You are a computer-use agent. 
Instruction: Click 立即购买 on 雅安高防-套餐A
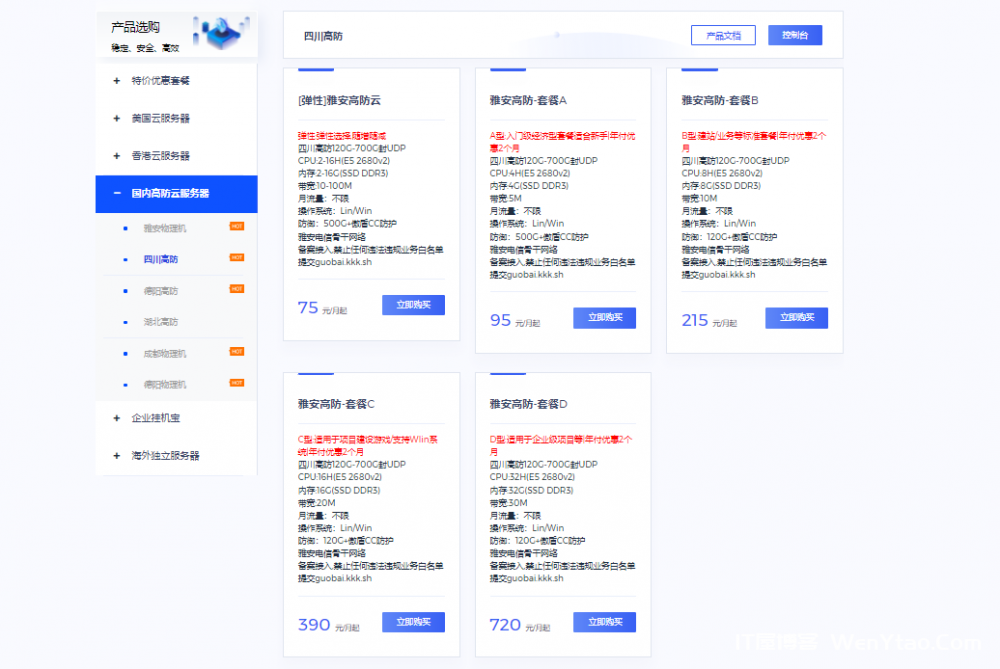tap(604, 317)
